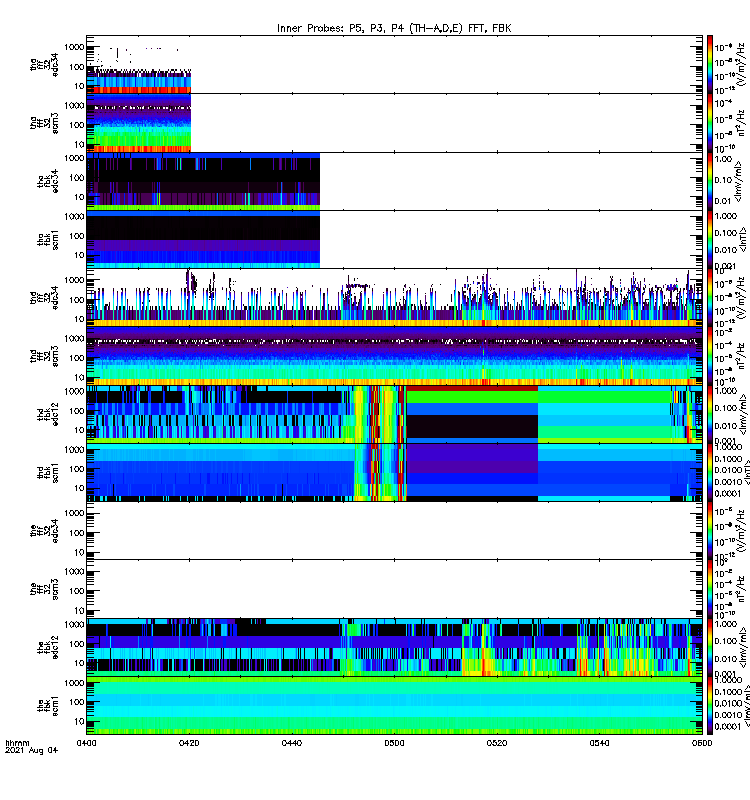Click the thd fff edc34 spectrogram
The width and height of the screenshot is (750, 800).
pyautogui.click(x=394, y=297)
